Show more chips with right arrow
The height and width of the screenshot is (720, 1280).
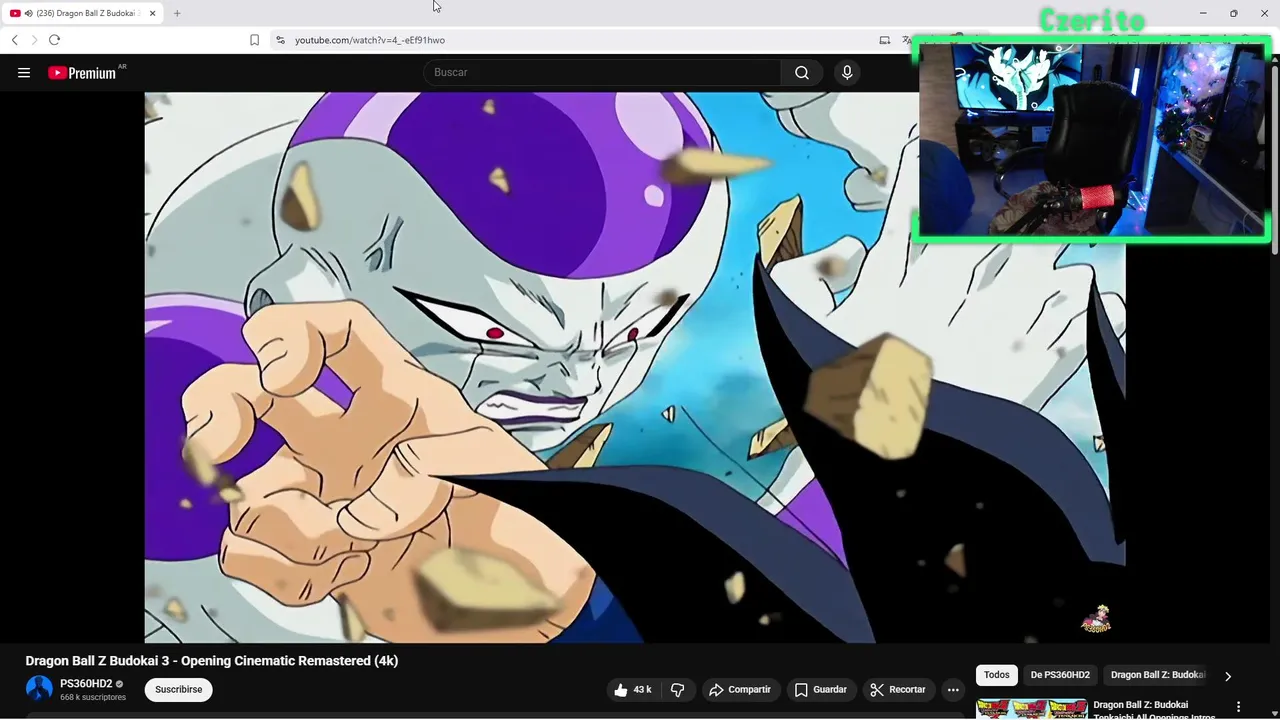[x=1228, y=676]
